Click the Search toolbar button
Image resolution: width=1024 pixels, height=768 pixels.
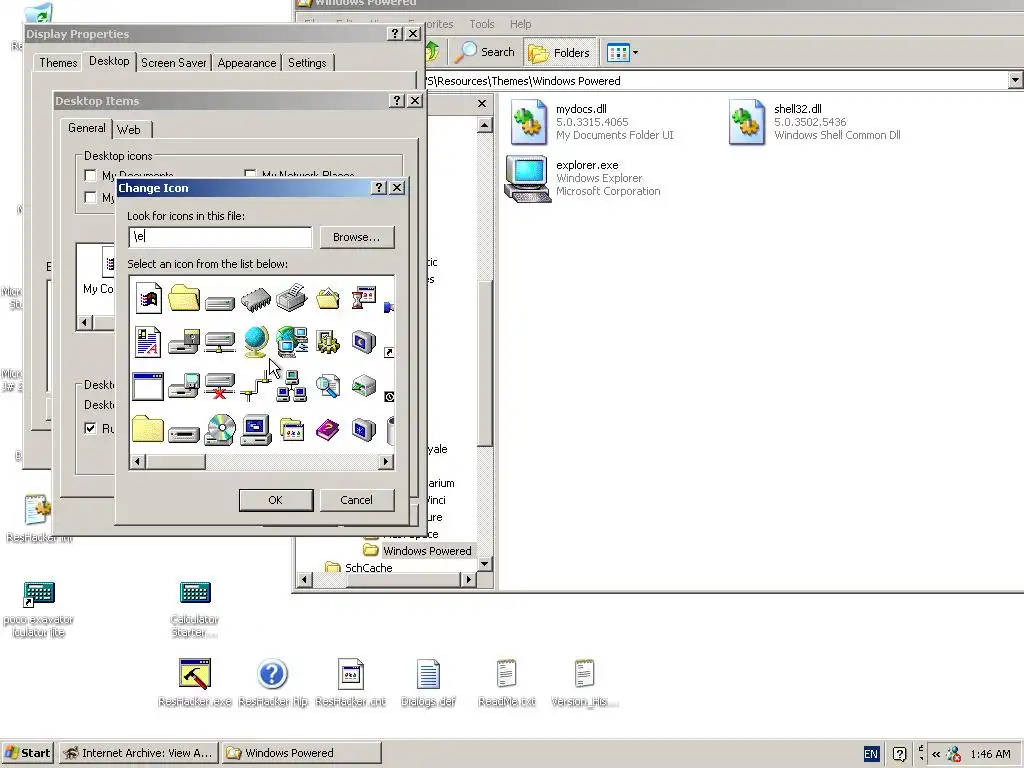click(485, 52)
